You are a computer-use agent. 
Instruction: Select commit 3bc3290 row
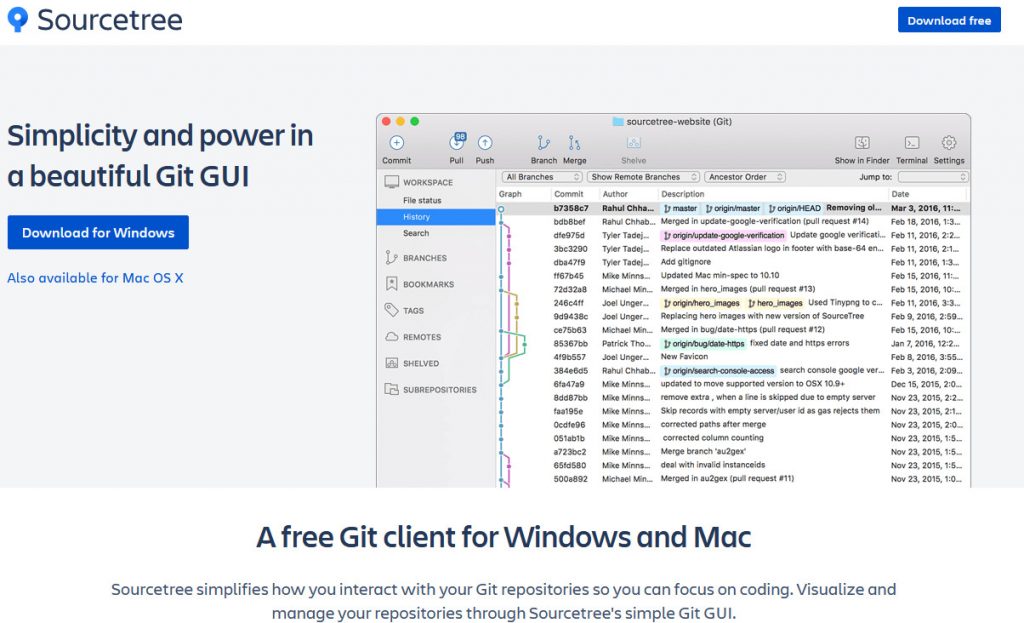point(733,249)
